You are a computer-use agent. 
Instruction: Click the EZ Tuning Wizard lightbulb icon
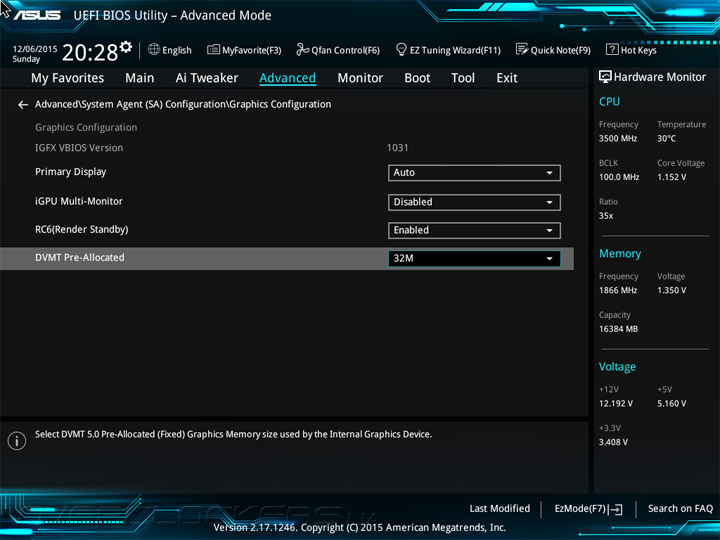tap(401, 49)
